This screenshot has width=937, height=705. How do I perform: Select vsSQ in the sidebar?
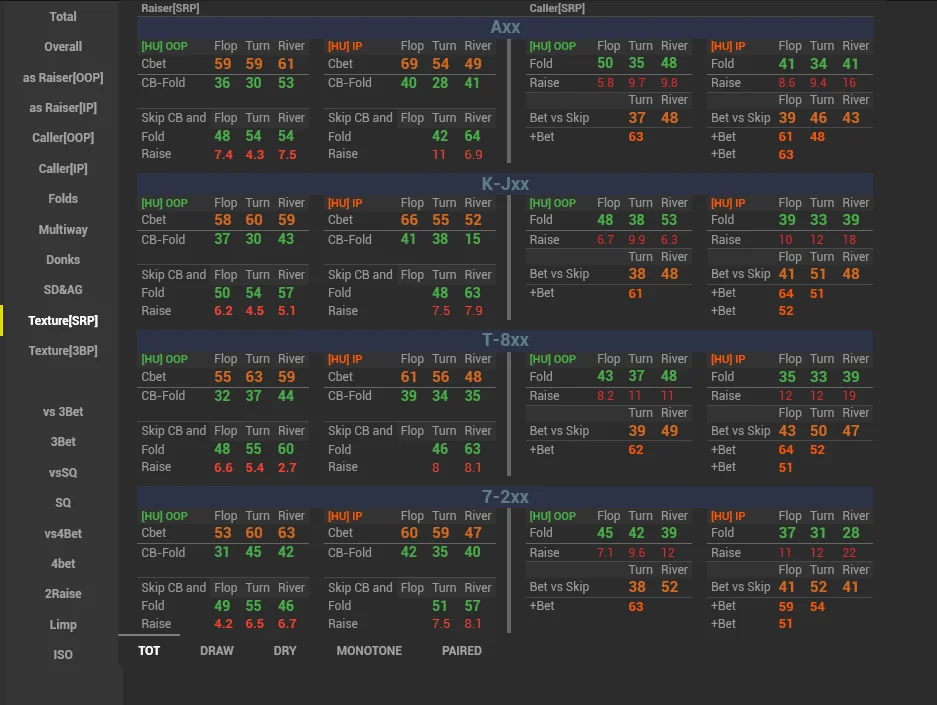click(63, 473)
